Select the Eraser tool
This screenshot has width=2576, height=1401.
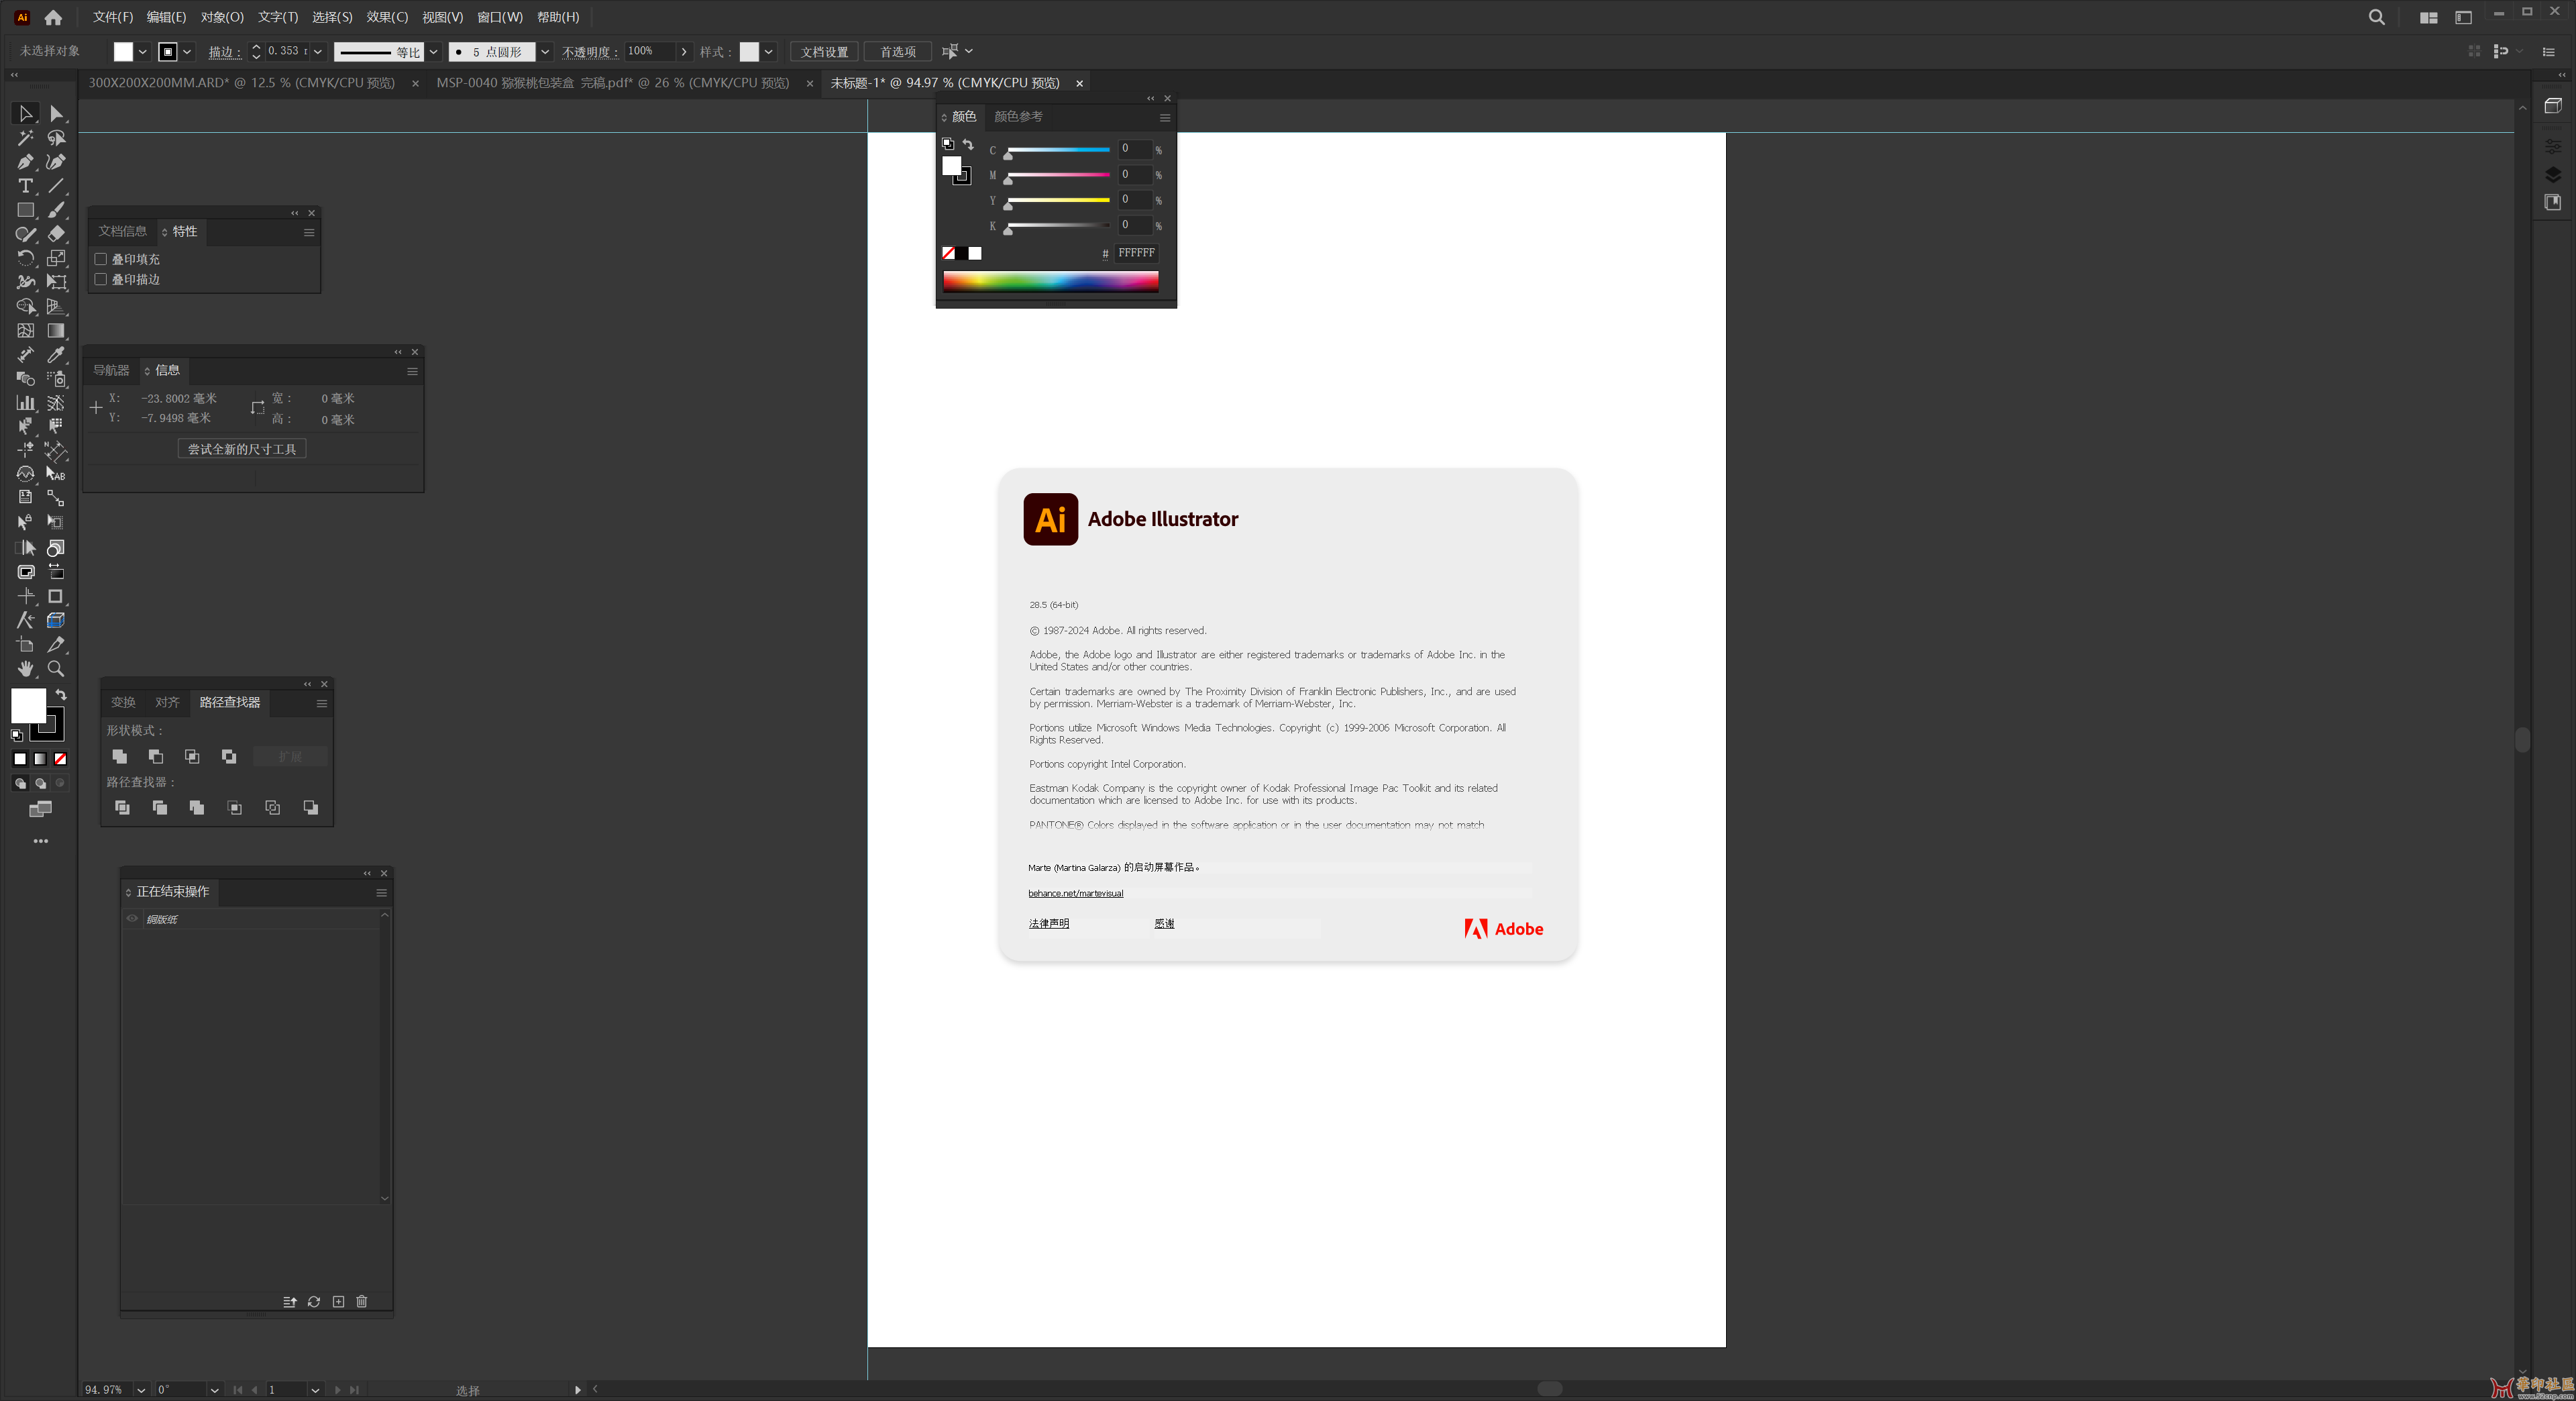(56, 234)
